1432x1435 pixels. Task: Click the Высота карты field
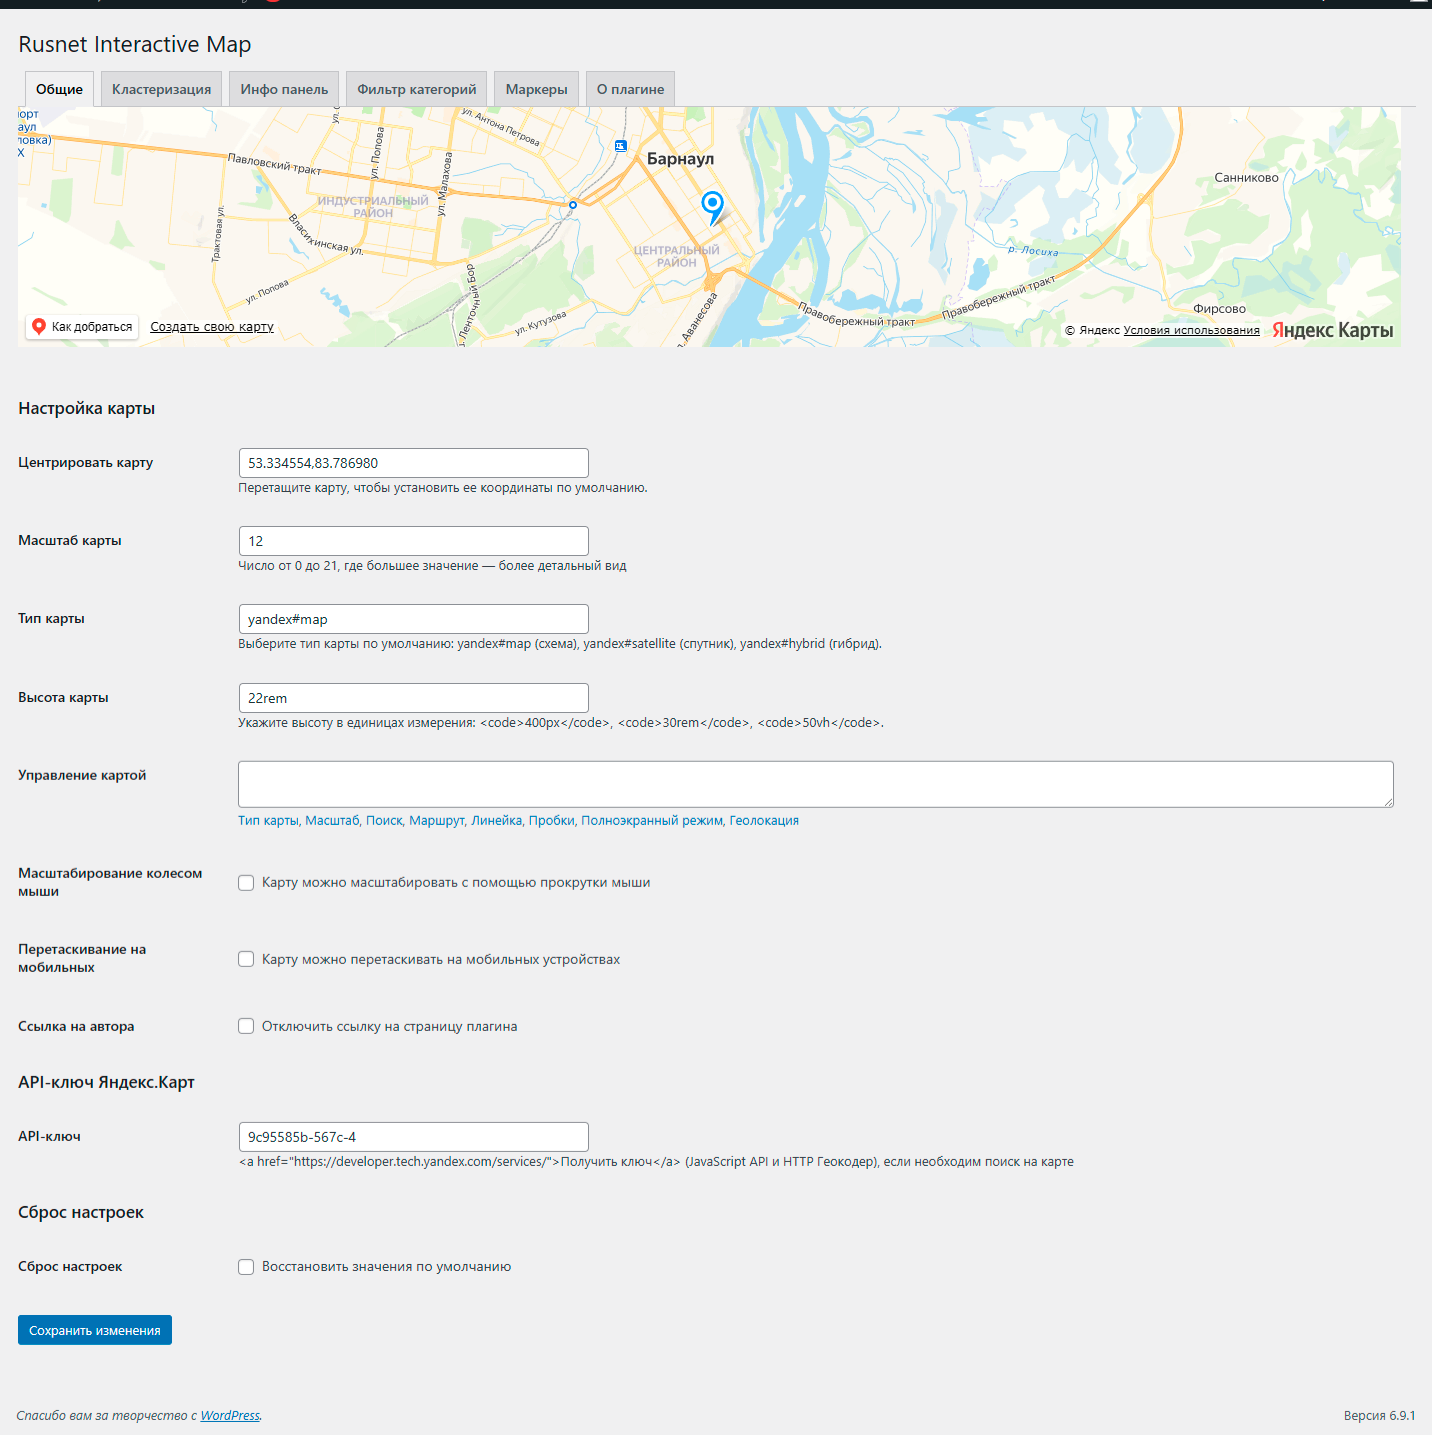pyautogui.click(x=414, y=698)
